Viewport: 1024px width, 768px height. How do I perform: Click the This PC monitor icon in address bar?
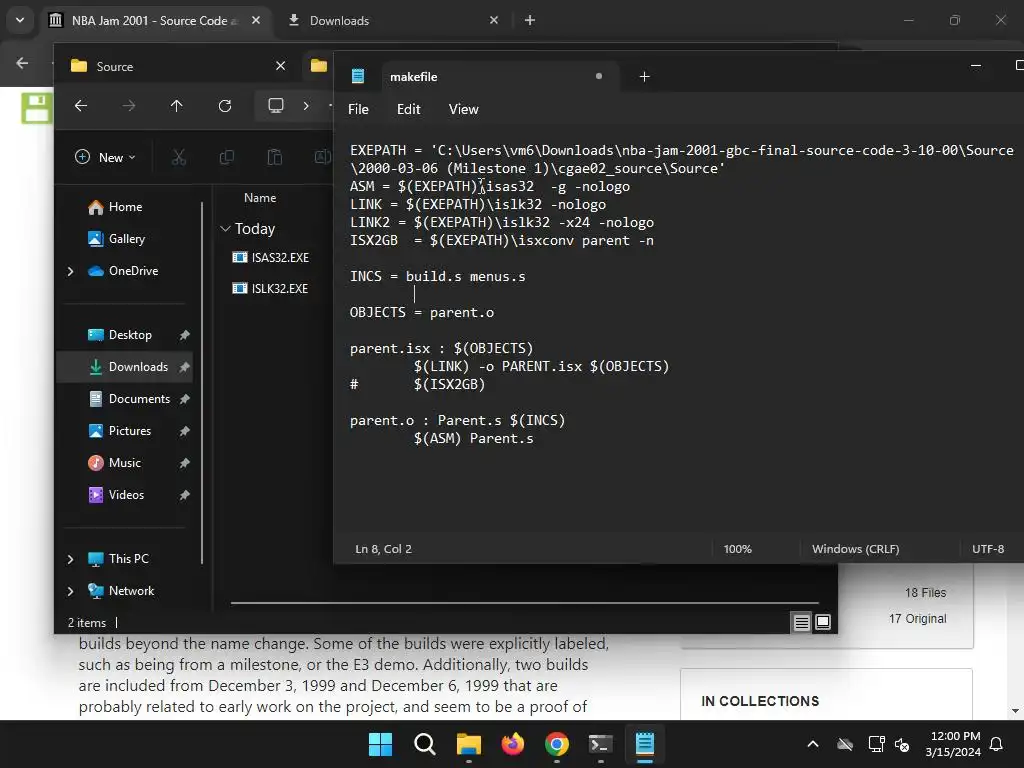[276, 105]
